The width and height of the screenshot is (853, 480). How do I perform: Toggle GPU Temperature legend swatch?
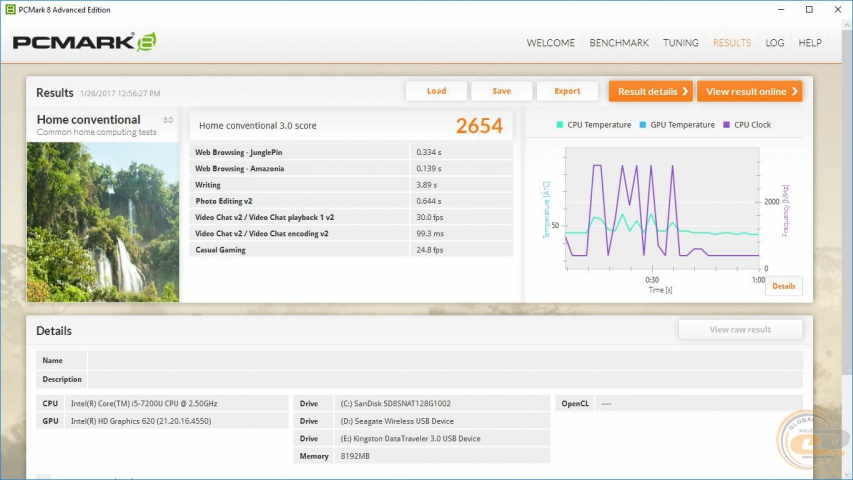643,125
